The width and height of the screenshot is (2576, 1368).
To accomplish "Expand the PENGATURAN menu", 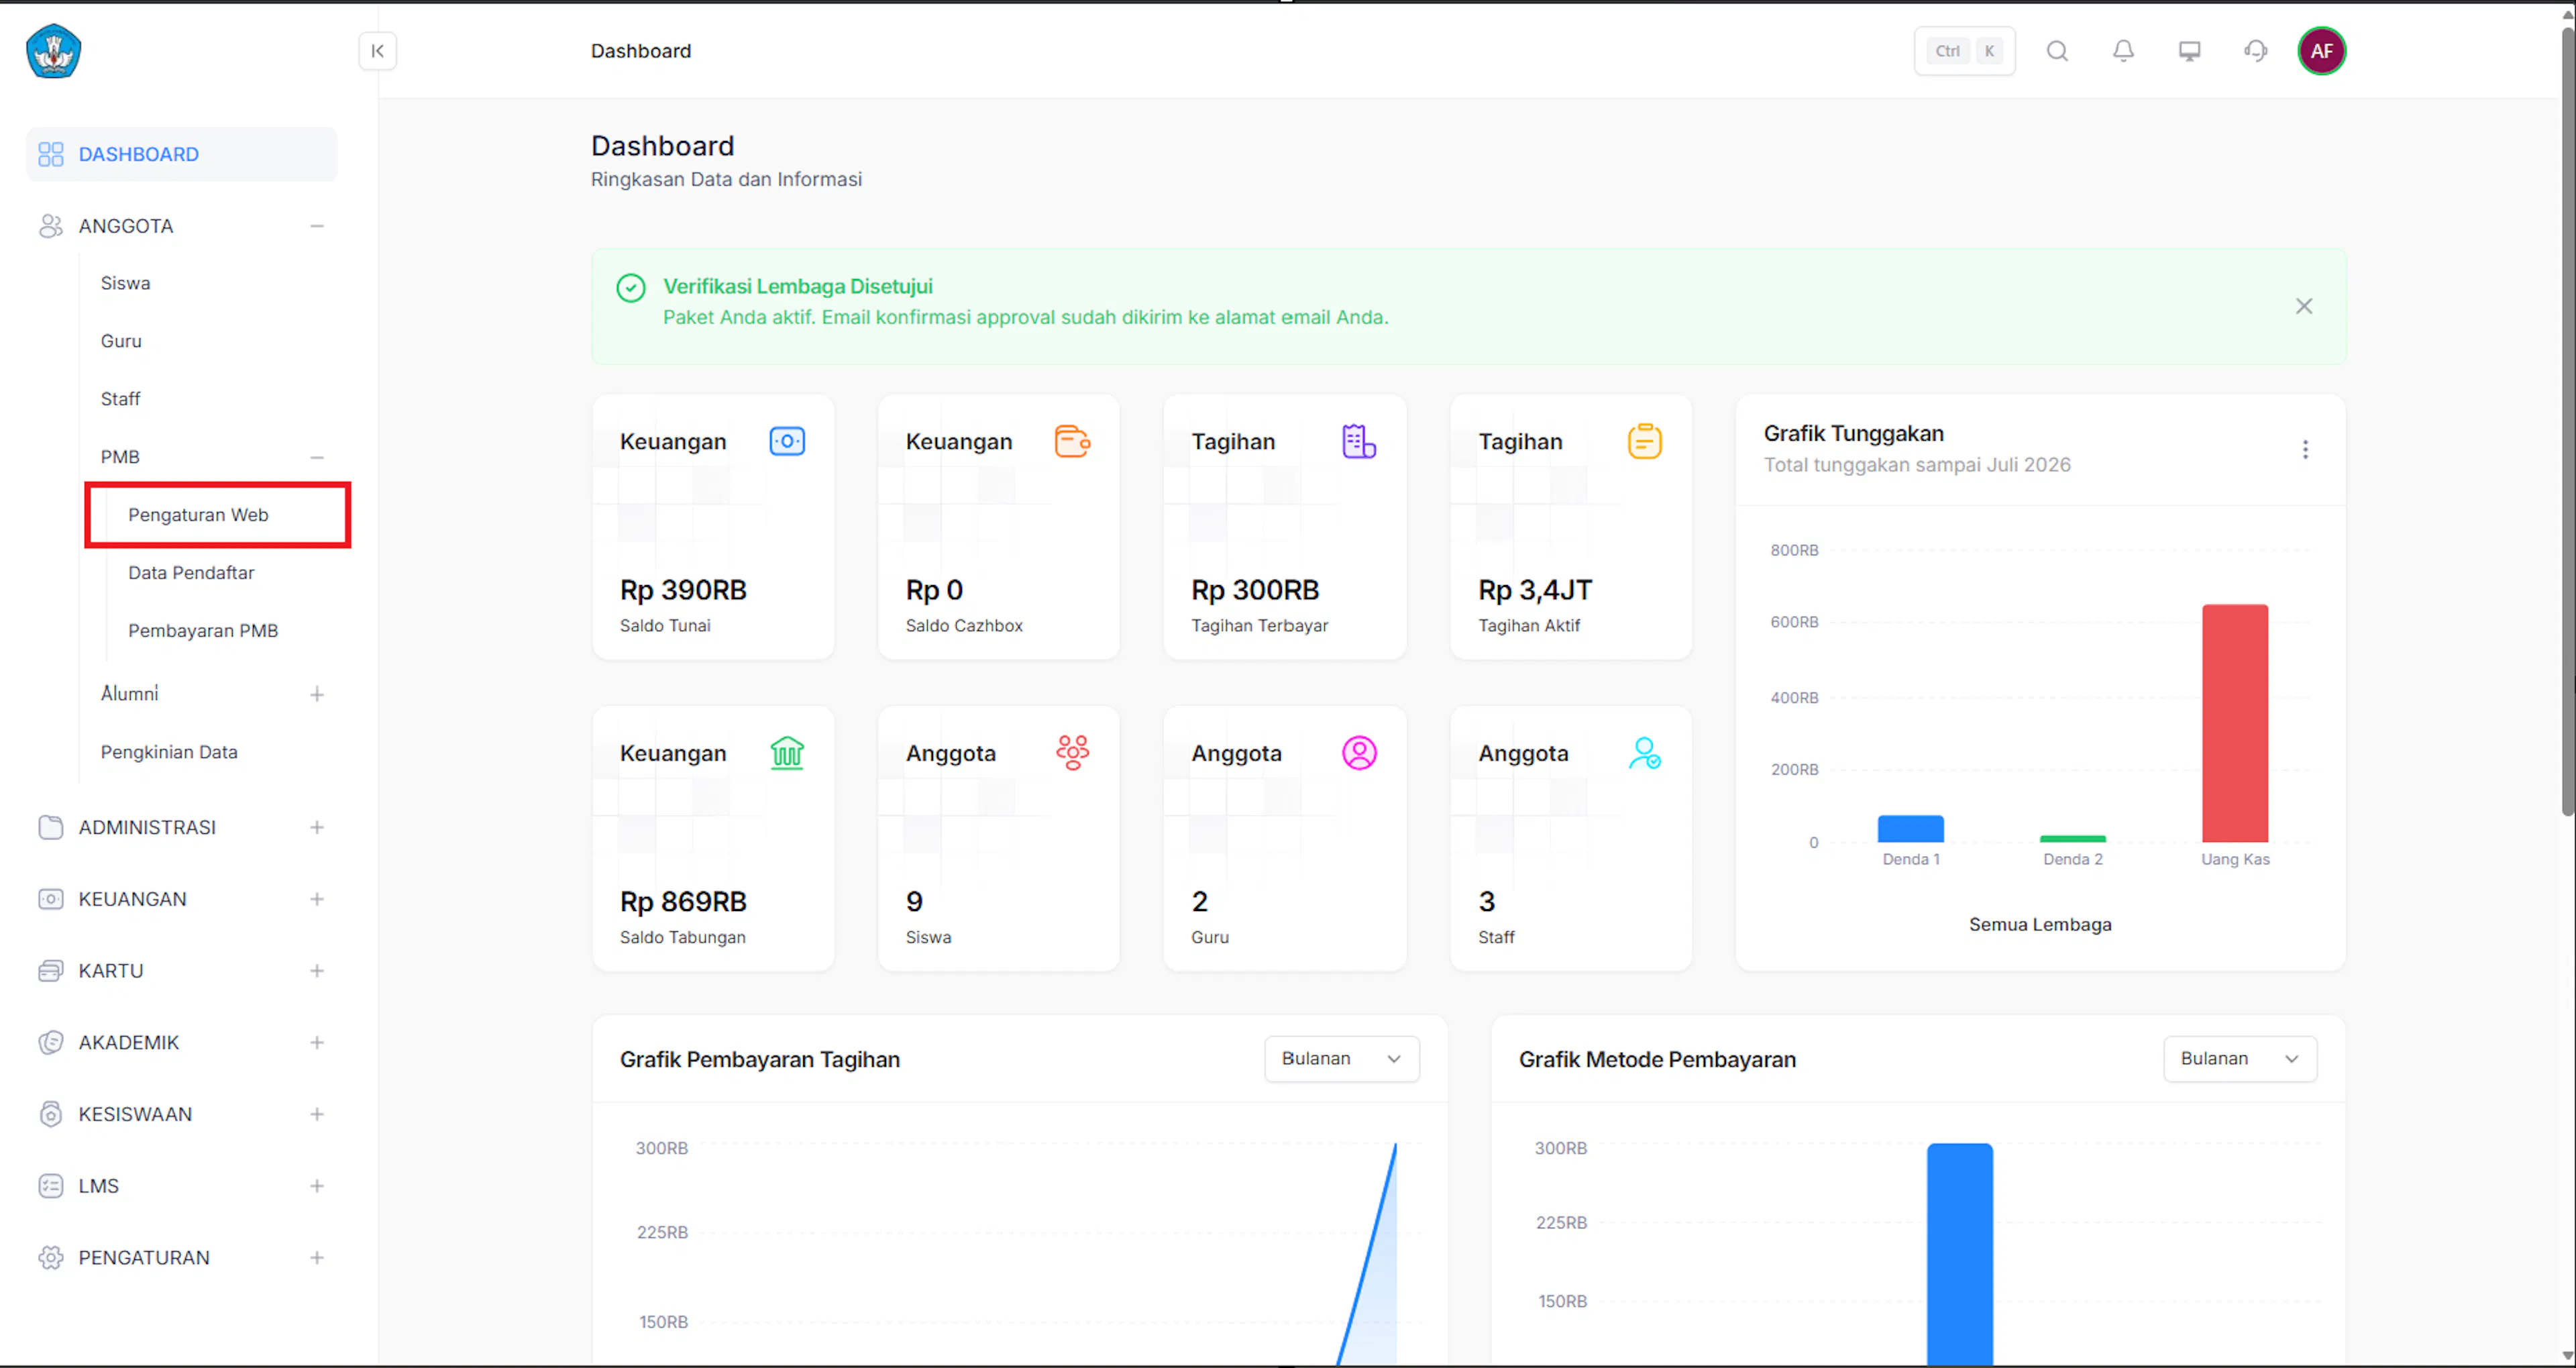I will point(316,1258).
